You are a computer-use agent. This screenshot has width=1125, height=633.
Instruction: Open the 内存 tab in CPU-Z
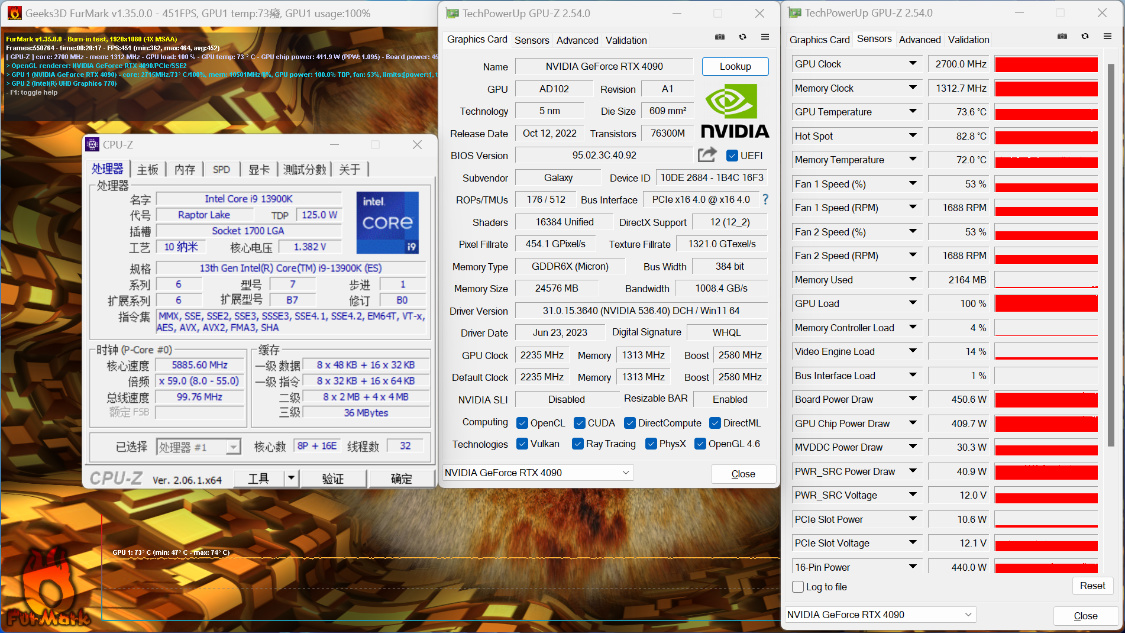[x=184, y=169]
